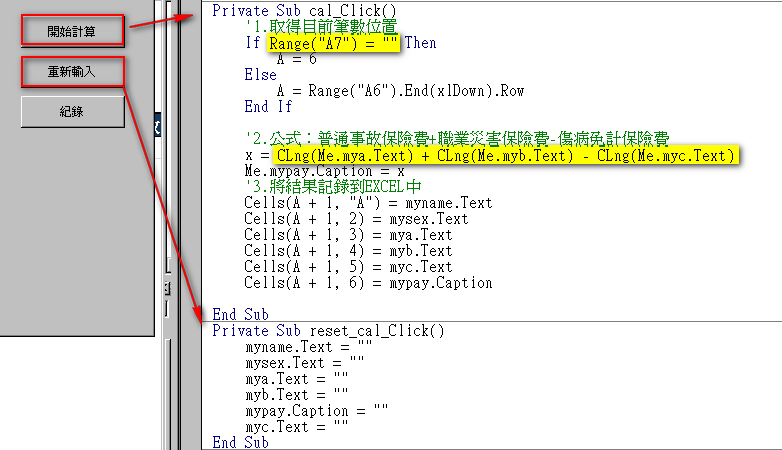Screen dimensions: 782x450
Task: Click the 紀錄 button
Action: (x=72, y=112)
